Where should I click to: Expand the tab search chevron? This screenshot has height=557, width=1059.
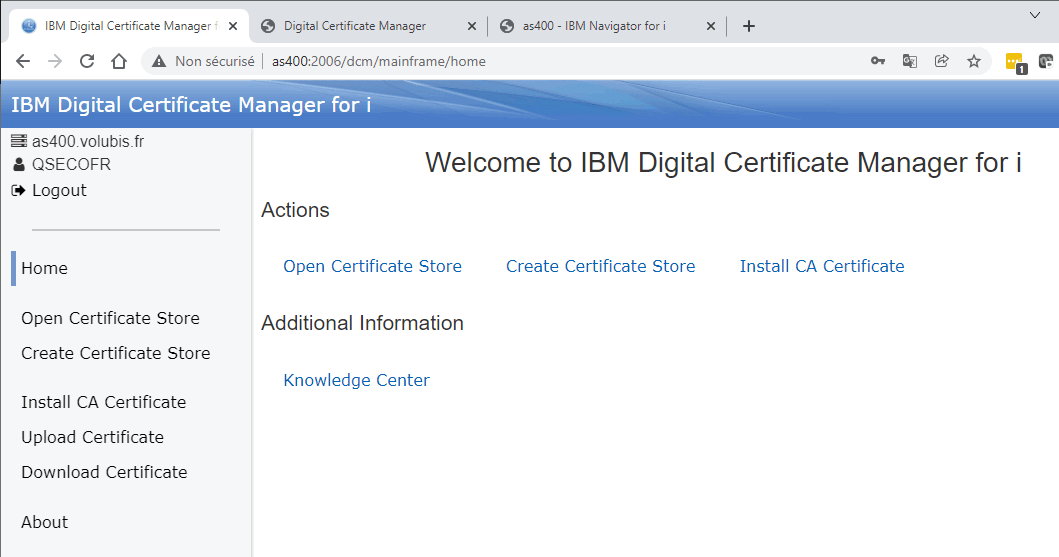(1035, 15)
